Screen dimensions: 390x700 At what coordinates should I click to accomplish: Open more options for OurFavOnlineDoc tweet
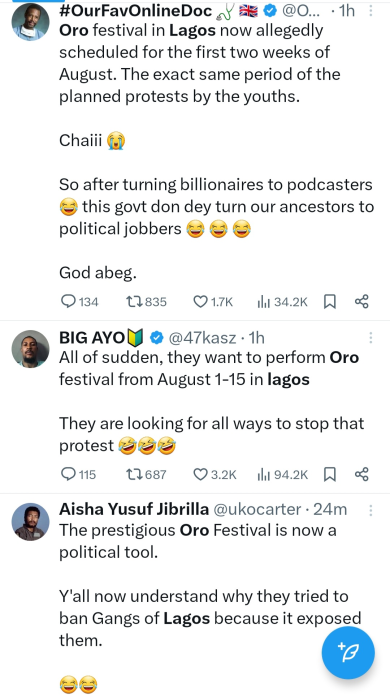370,11
